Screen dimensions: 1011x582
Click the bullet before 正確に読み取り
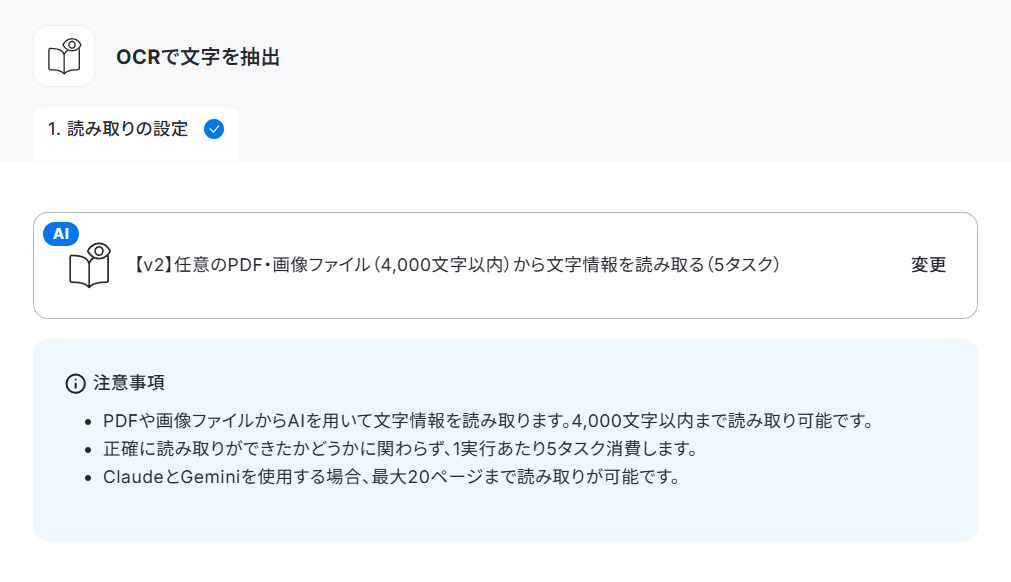click(x=88, y=451)
